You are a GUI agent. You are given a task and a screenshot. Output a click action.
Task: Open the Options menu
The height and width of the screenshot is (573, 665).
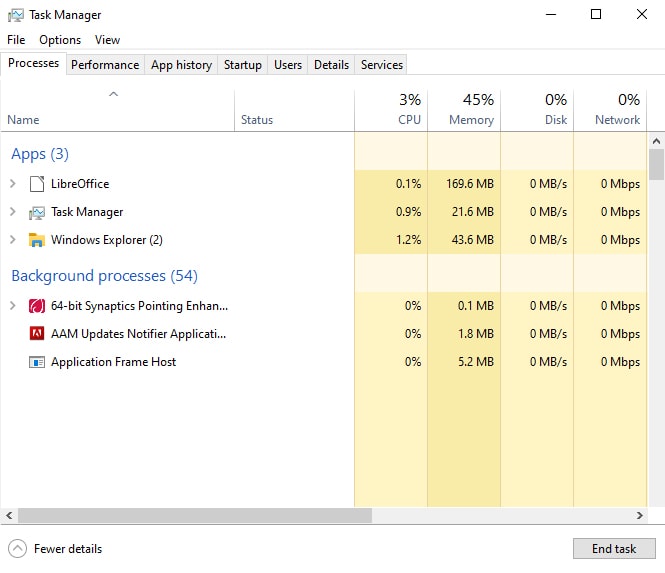[x=60, y=40]
